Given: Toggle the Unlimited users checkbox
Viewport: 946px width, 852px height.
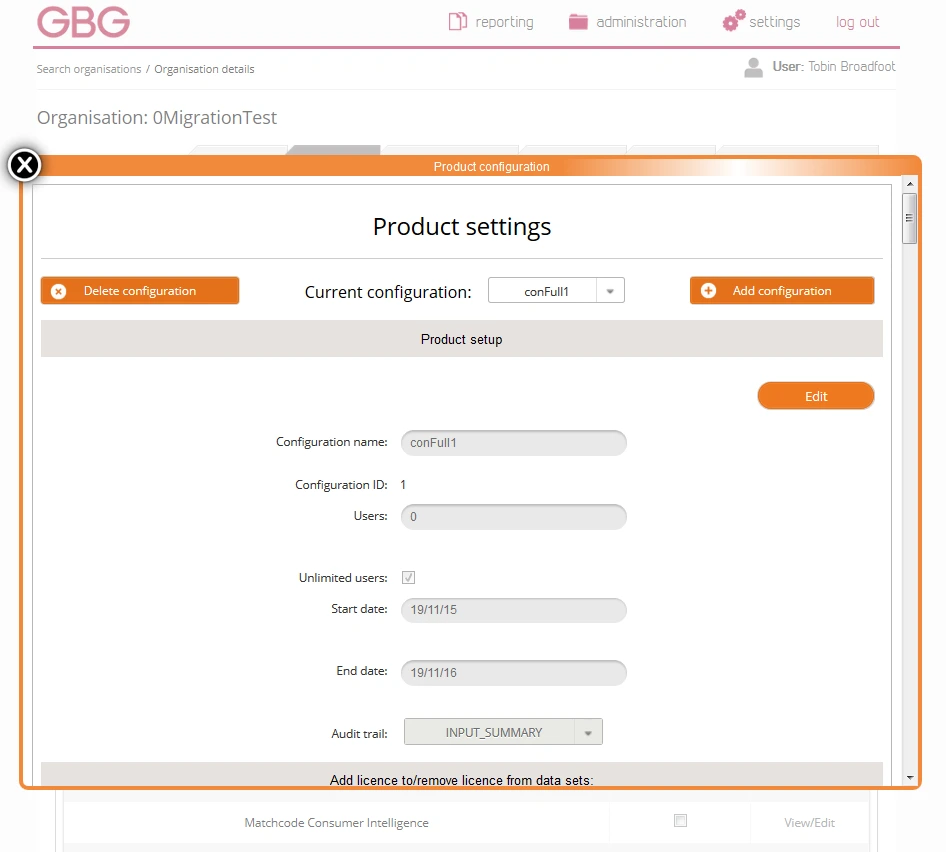Looking at the screenshot, I should [x=409, y=577].
